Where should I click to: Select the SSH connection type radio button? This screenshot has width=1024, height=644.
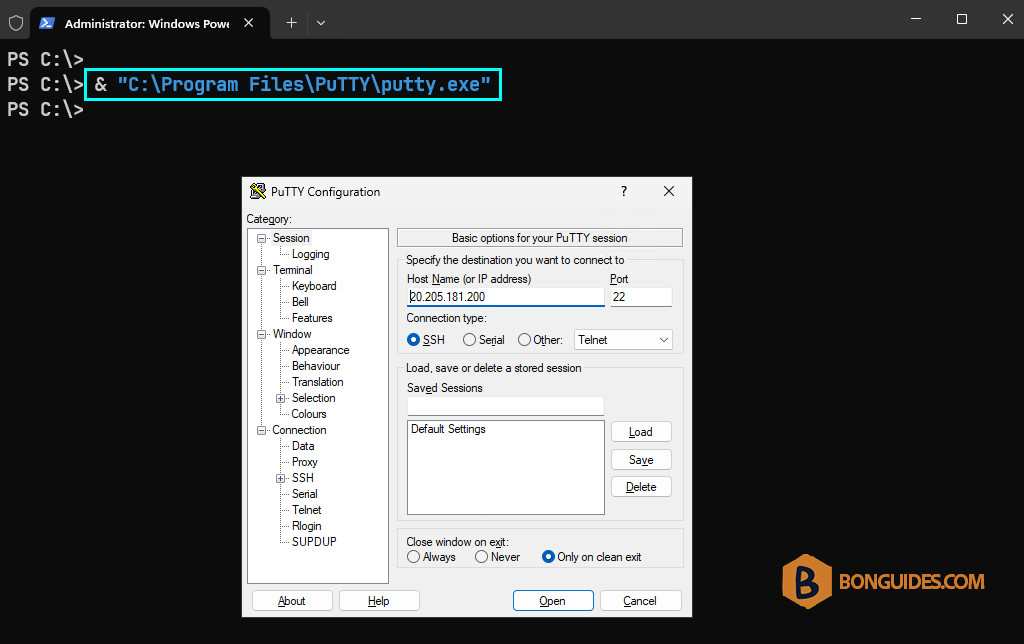pos(413,340)
